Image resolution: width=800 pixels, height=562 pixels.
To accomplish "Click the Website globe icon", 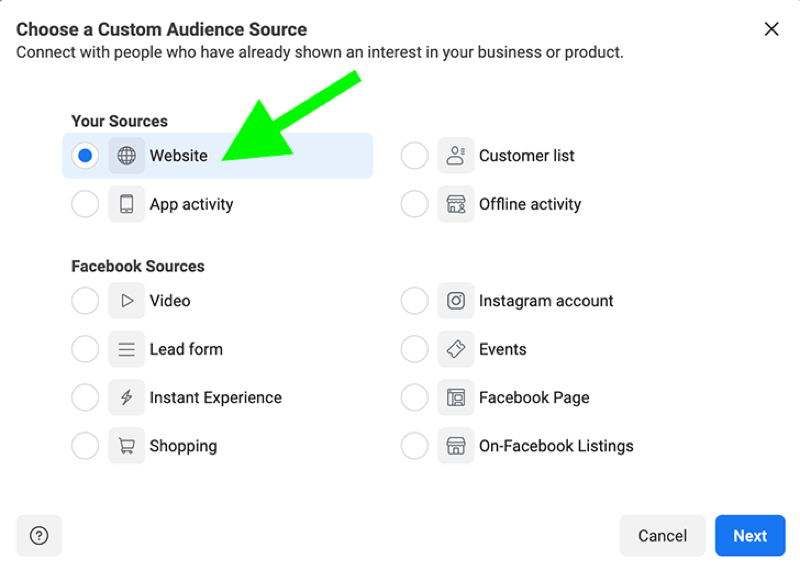I will 127,156.
